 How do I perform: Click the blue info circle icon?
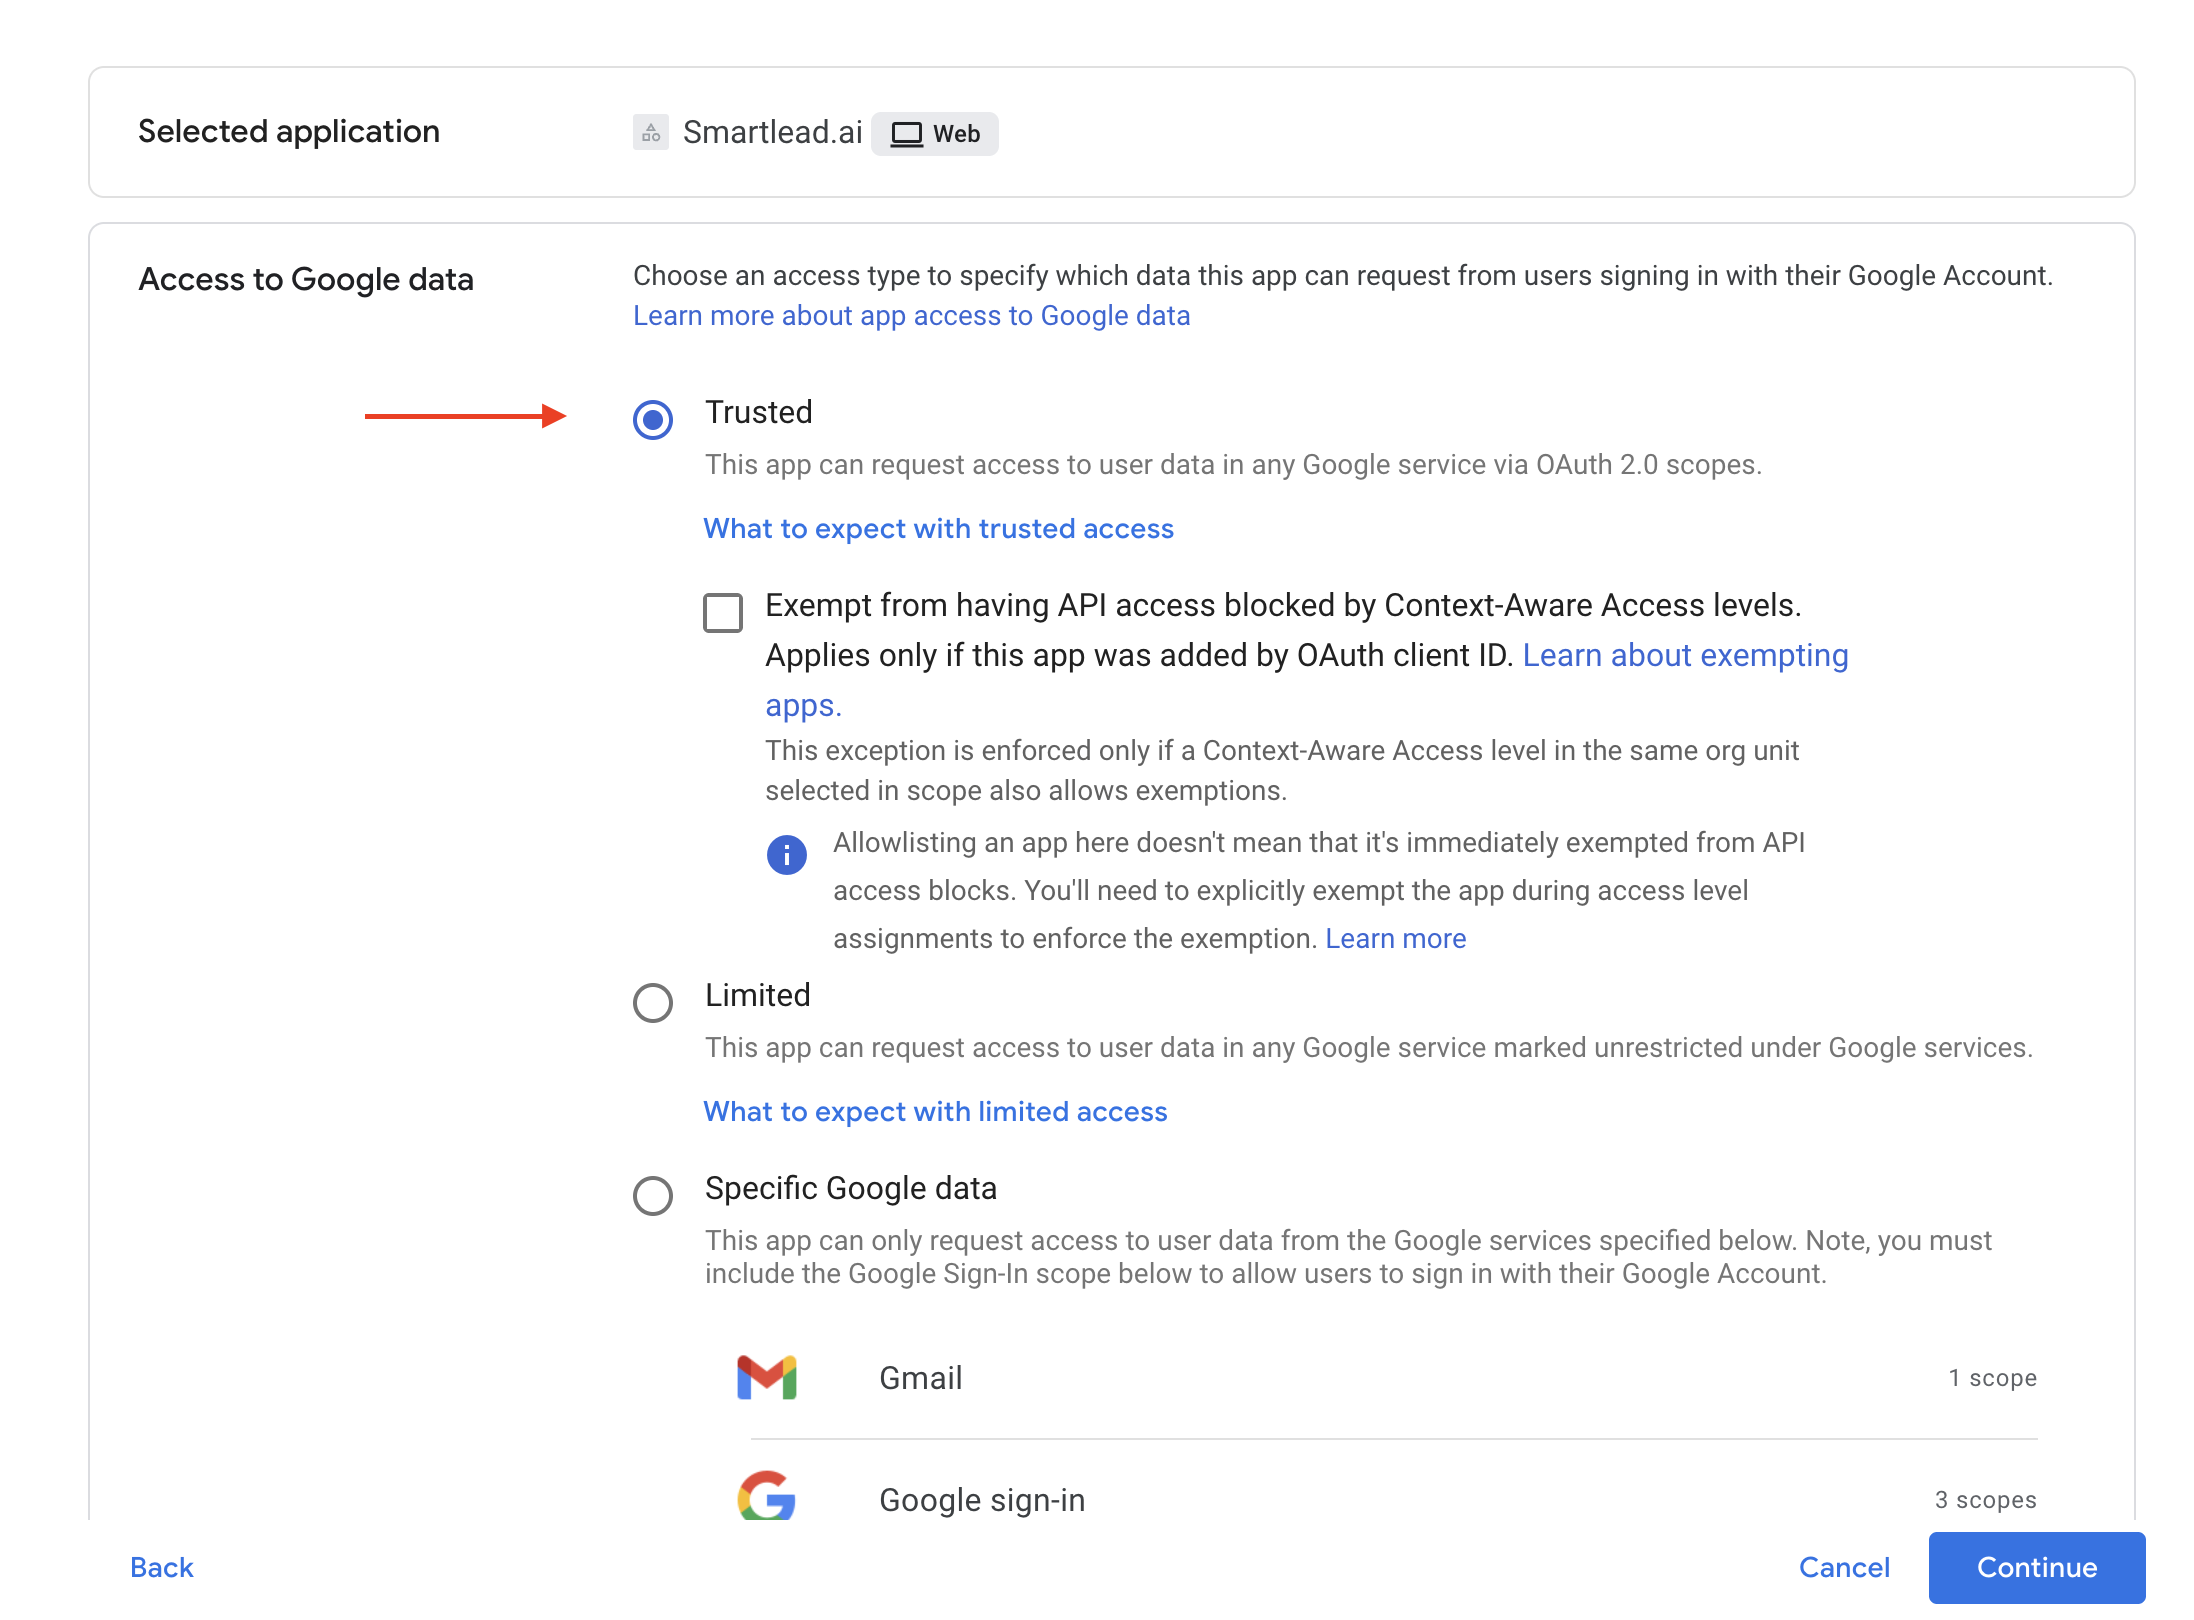787,855
